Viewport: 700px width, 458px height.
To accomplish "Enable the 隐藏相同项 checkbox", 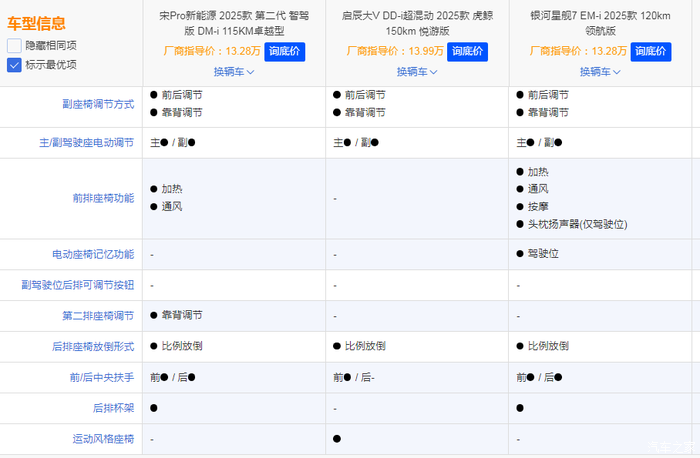I will 14,46.
